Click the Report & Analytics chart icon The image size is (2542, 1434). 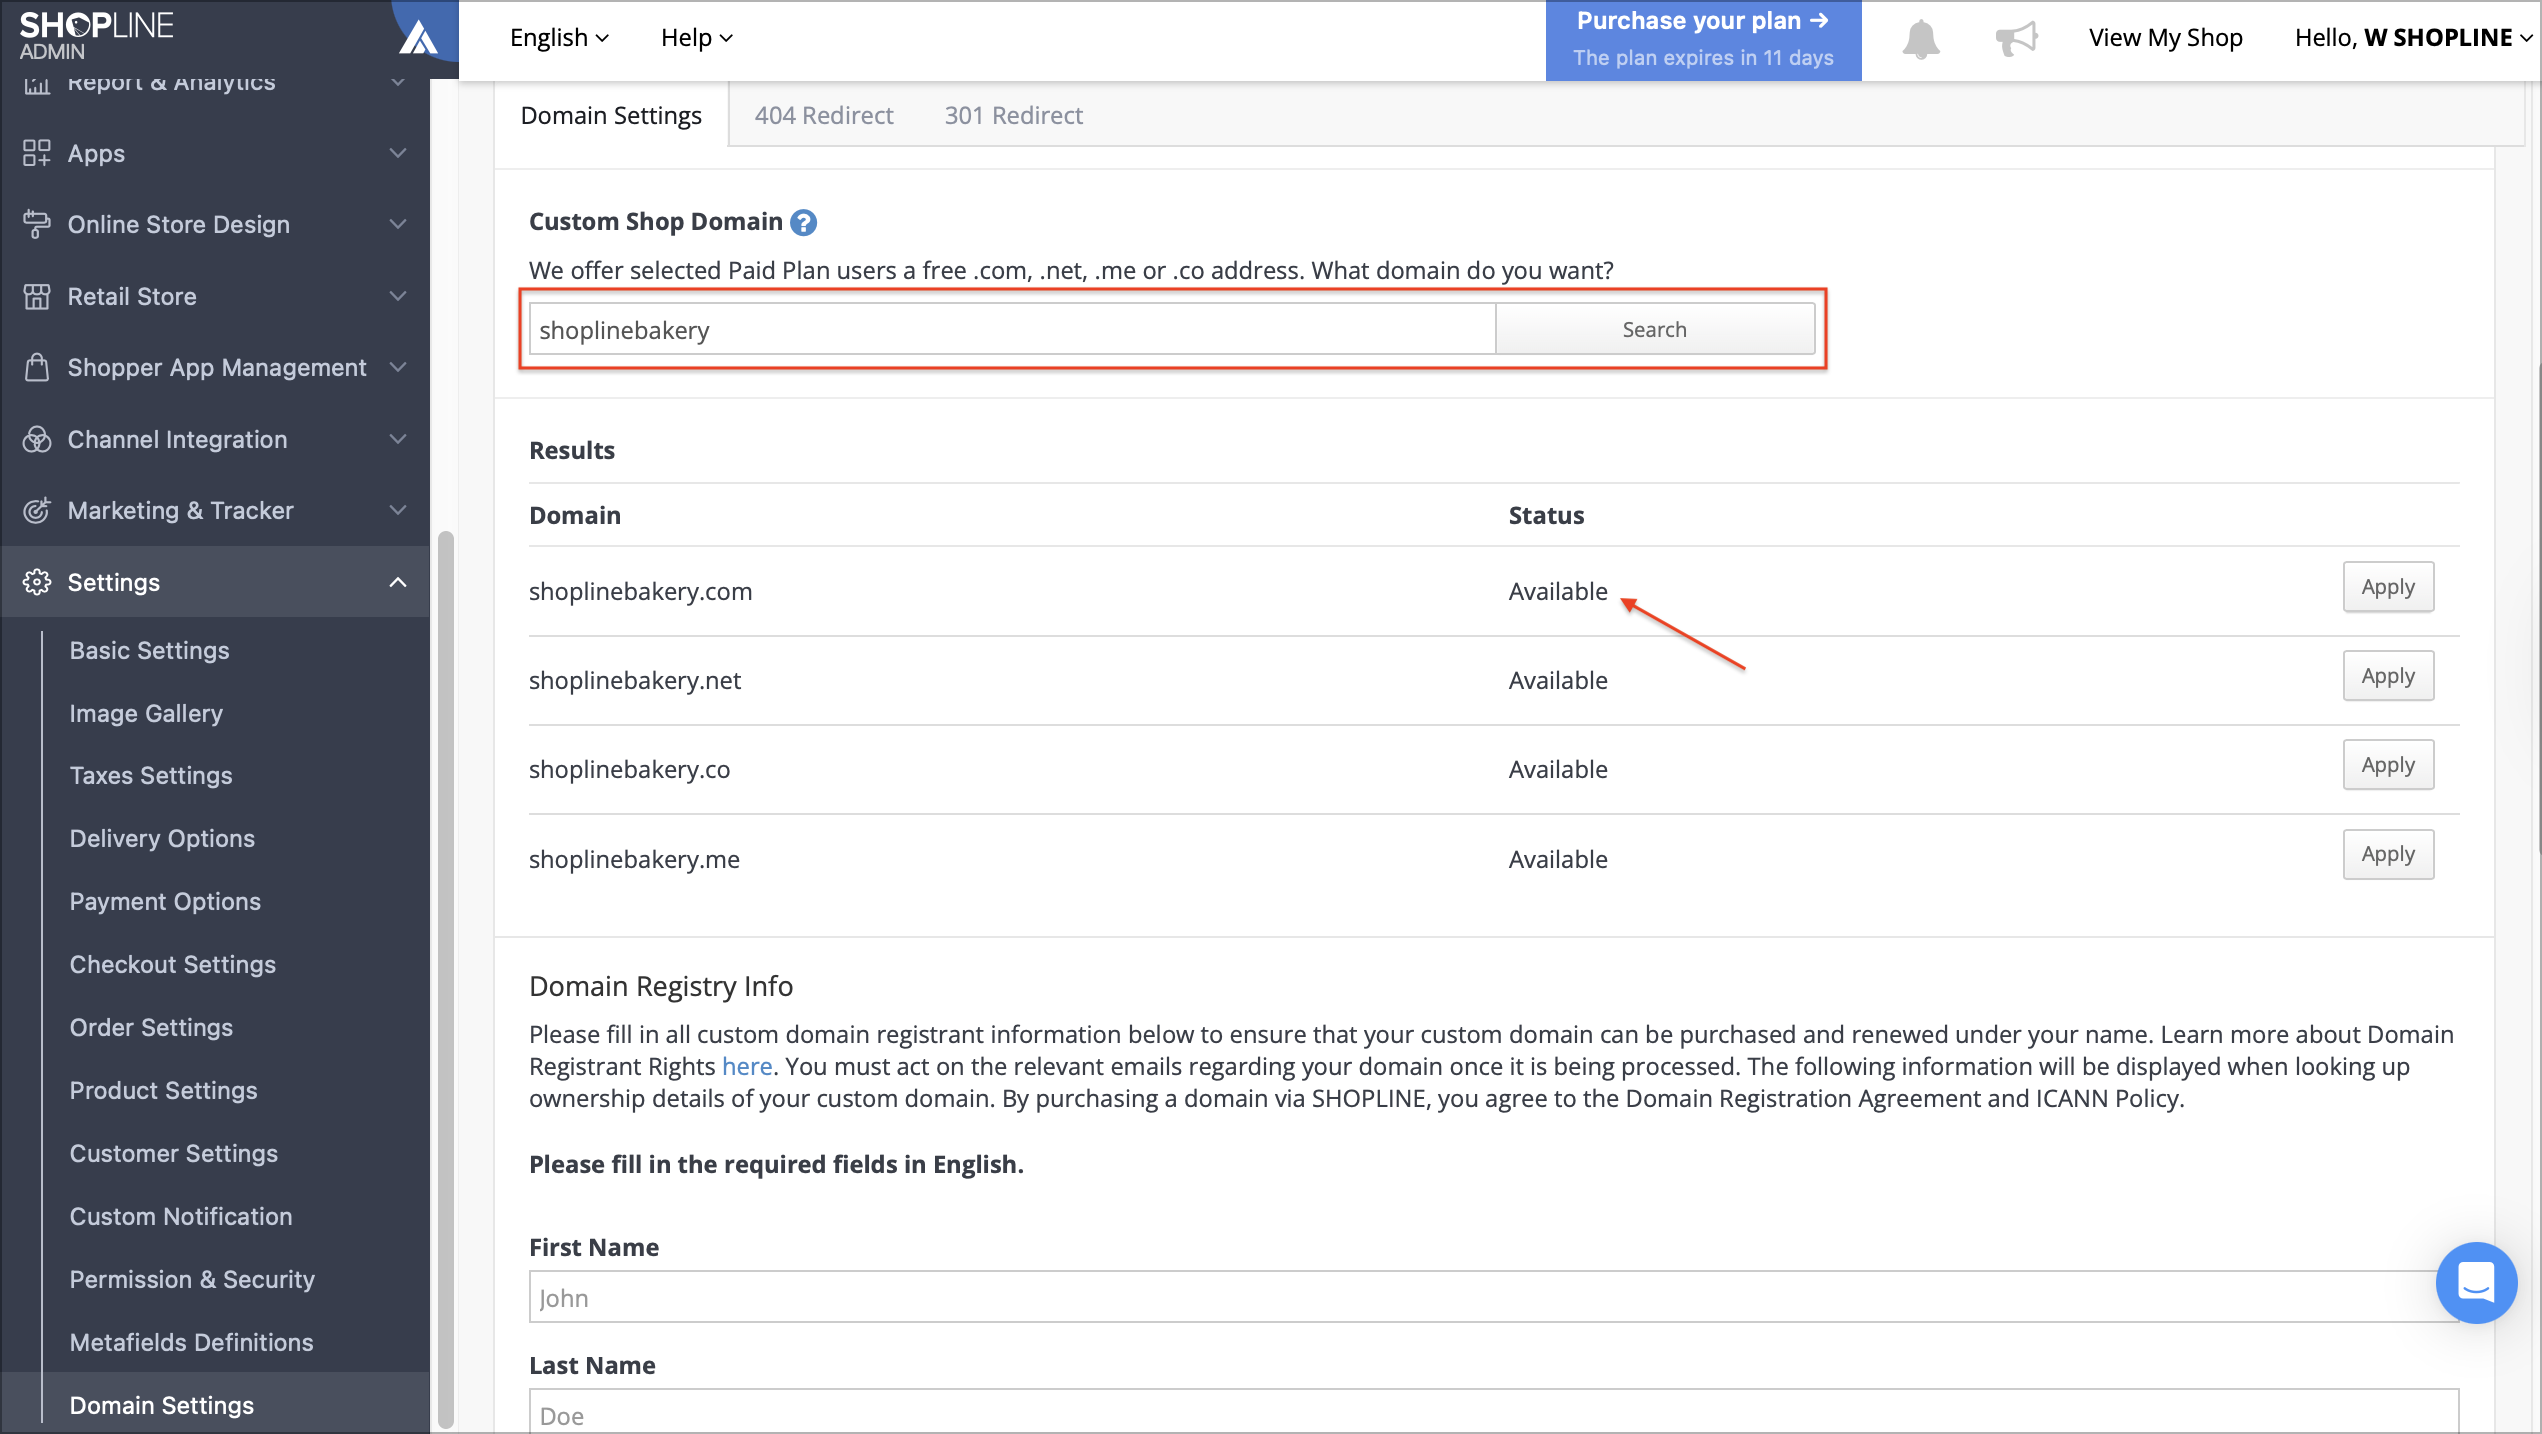[x=36, y=83]
